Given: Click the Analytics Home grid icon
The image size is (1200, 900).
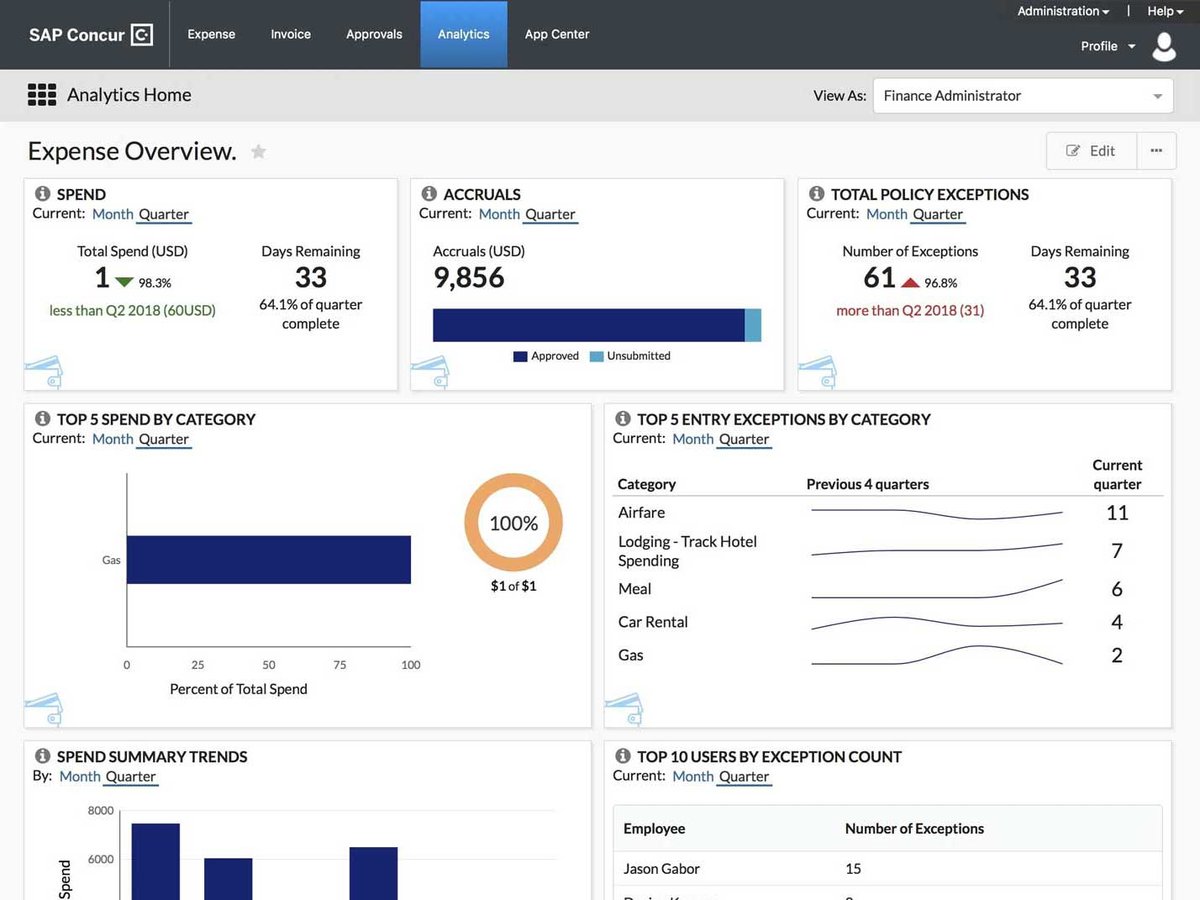Looking at the screenshot, I should coord(42,95).
